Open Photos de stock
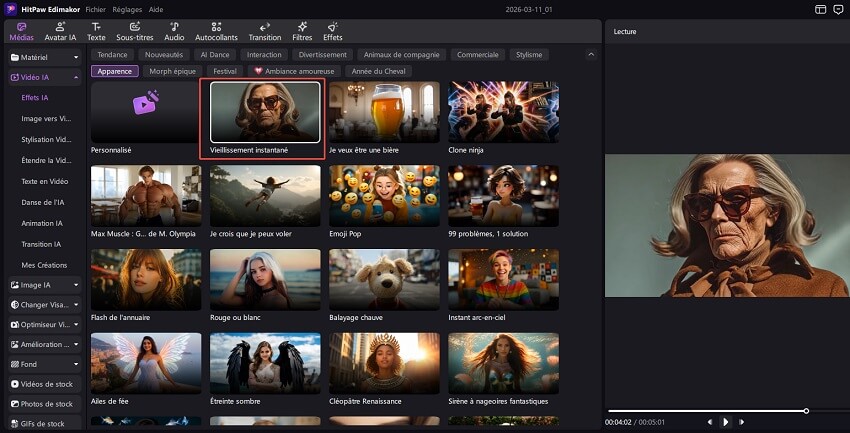The image size is (850, 433). [45, 404]
